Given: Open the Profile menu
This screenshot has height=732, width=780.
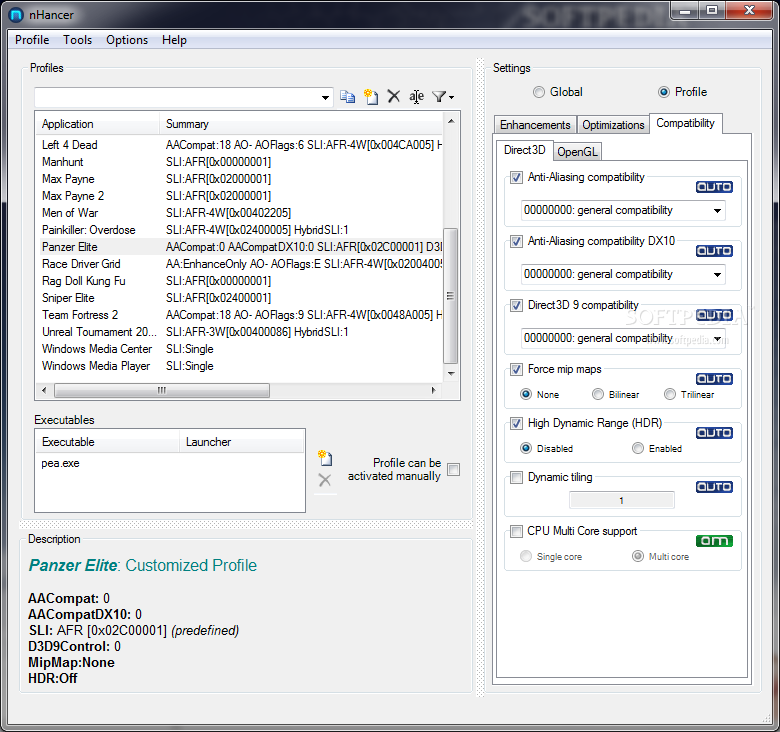Looking at the screenshot, I should click(32, 40).
